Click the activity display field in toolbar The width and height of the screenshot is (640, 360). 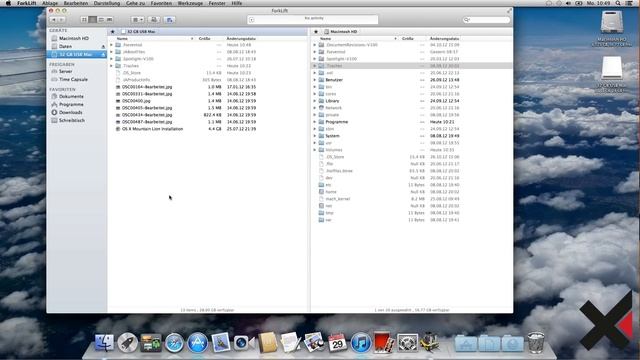[313, 19]
